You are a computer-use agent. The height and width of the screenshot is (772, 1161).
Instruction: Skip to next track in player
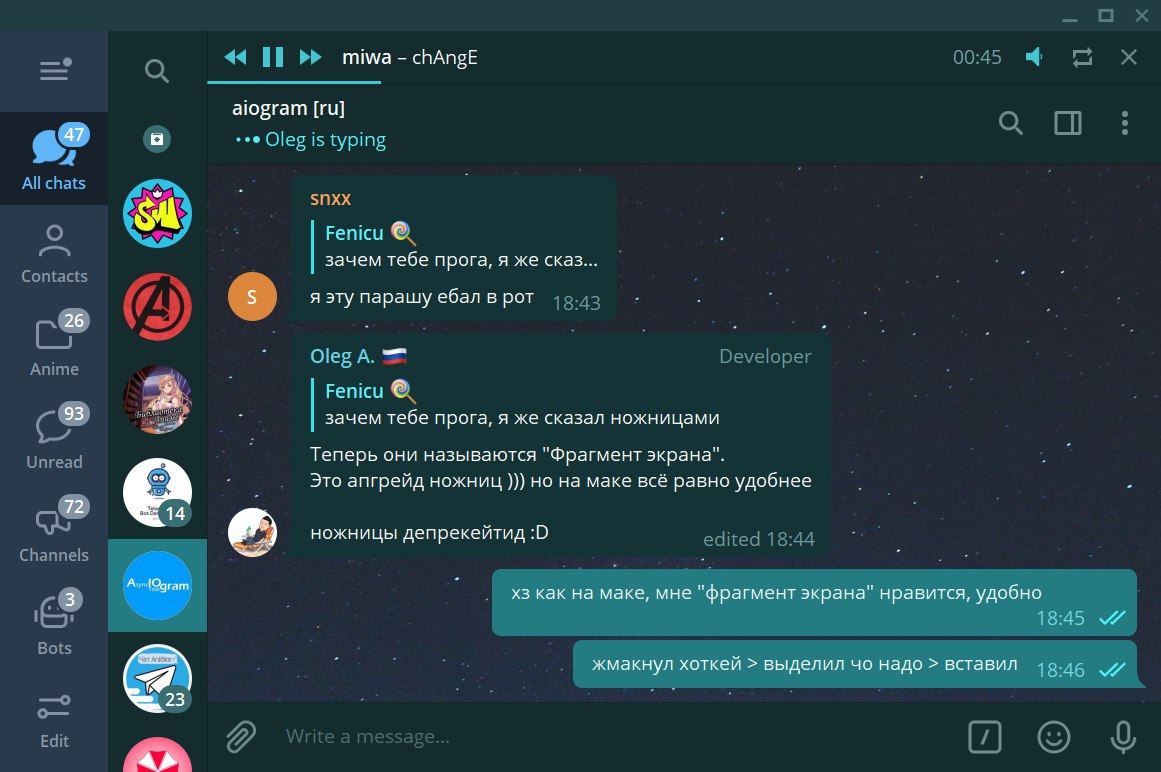coord(310,57)
